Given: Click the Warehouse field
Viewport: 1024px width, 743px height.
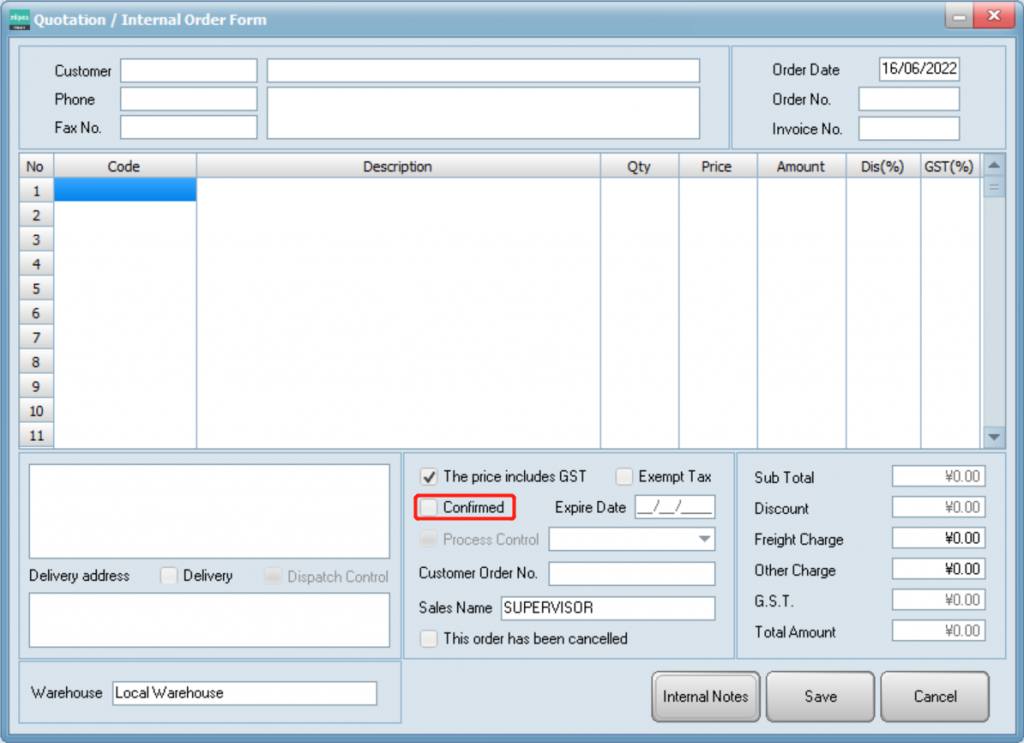Looking at the screenshot, I should [x=244, y=693].
